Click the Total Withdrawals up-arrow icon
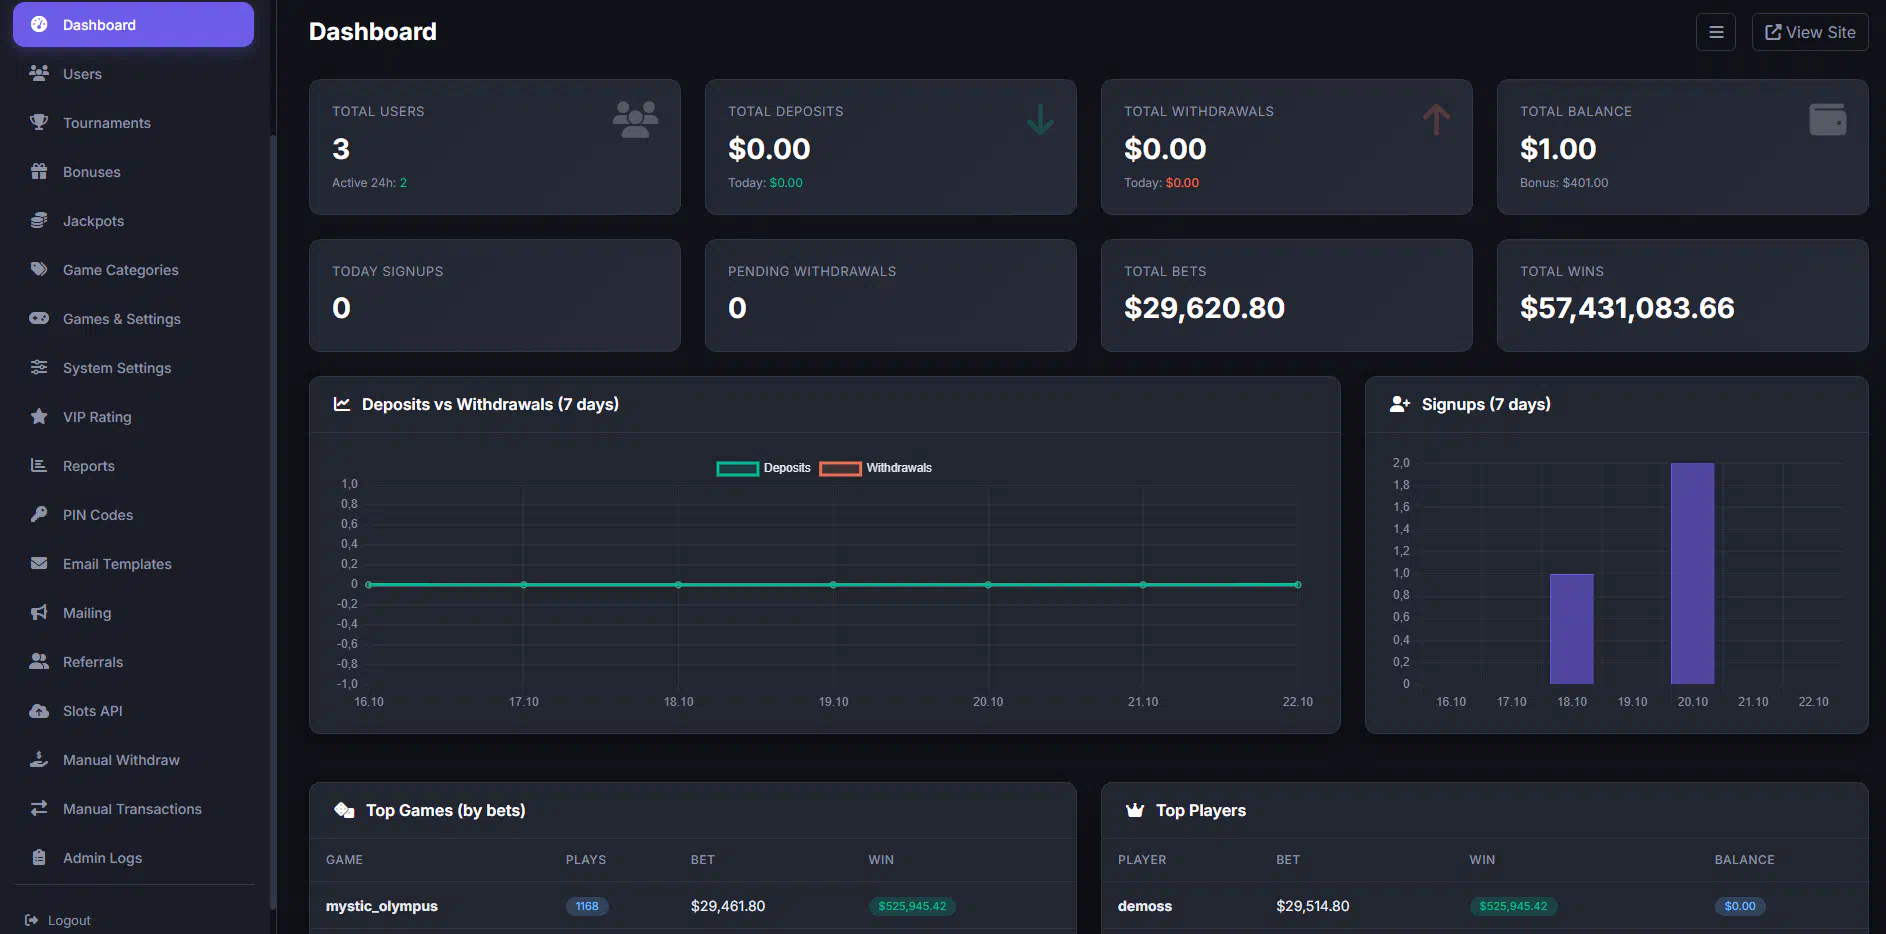 coord(1436,120)
